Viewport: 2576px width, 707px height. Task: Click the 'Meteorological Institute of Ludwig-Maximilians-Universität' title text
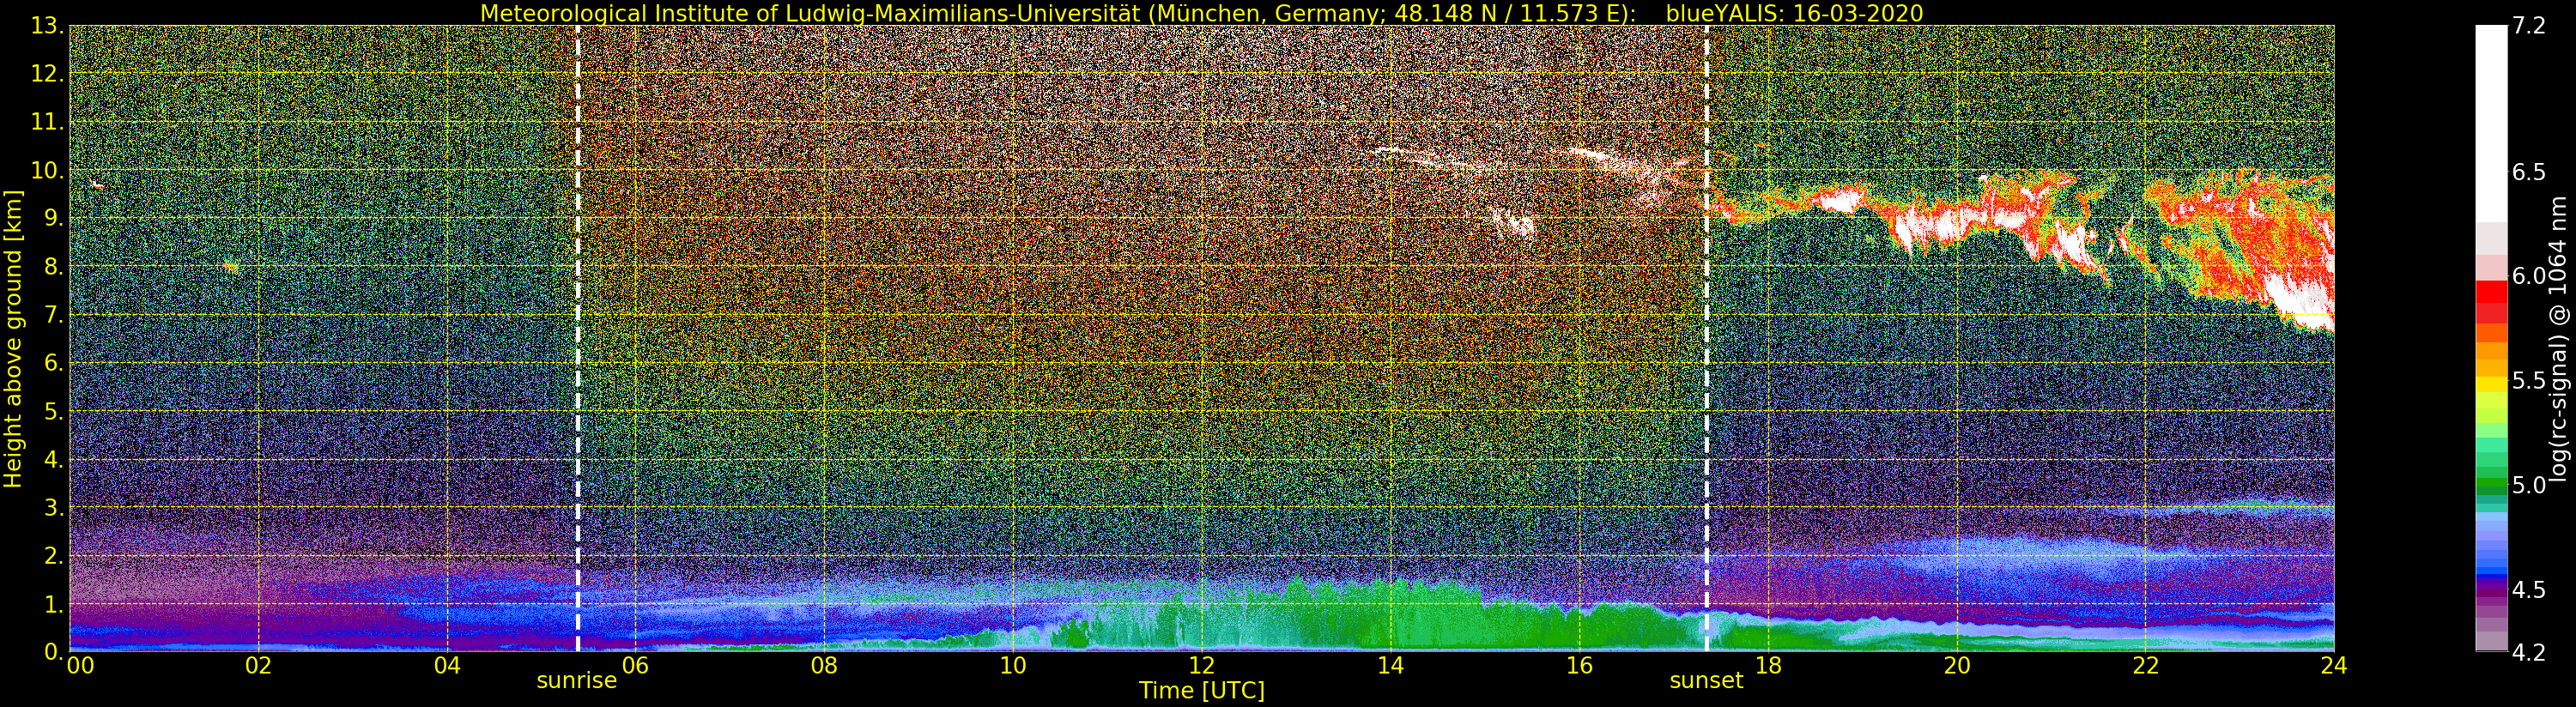[x=812, y=13]
